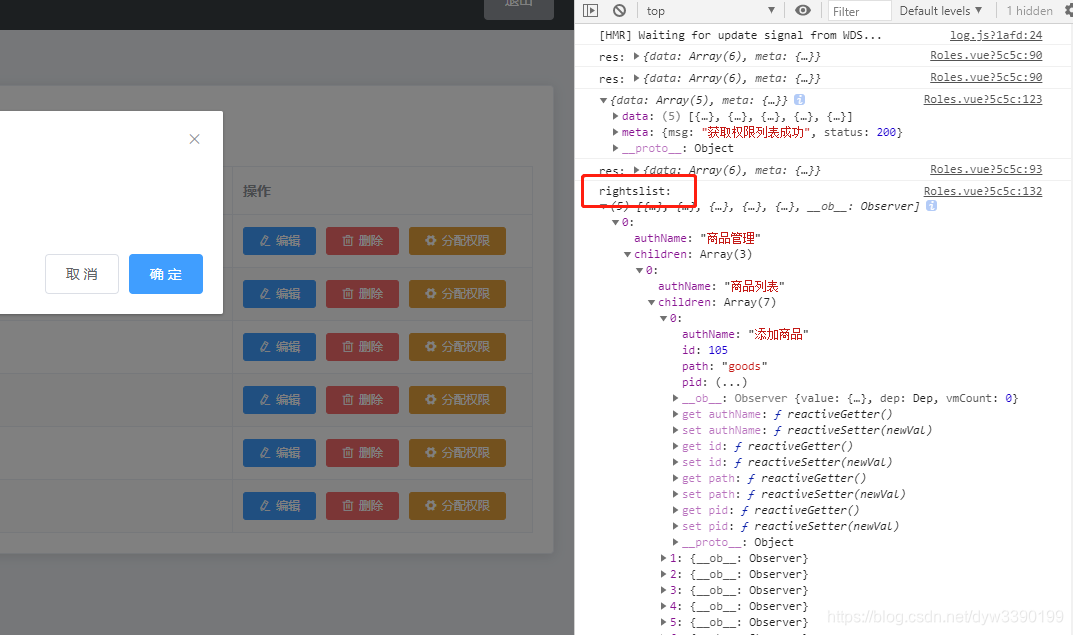The width and height of the screenshot is (1073, 635).
Task: Collapse children: Array(3) node
Action: coord(627,255)
